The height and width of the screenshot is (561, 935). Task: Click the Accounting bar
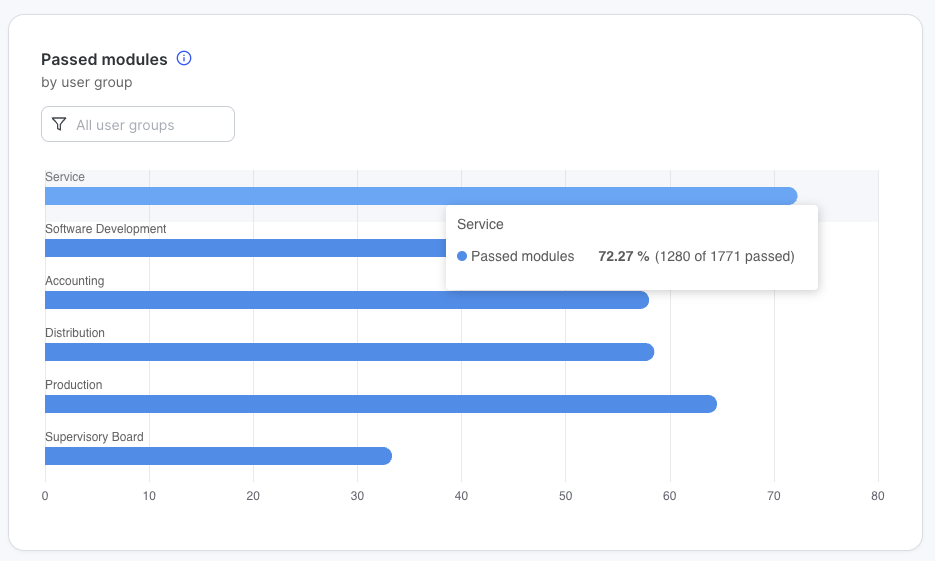point(346,300)
